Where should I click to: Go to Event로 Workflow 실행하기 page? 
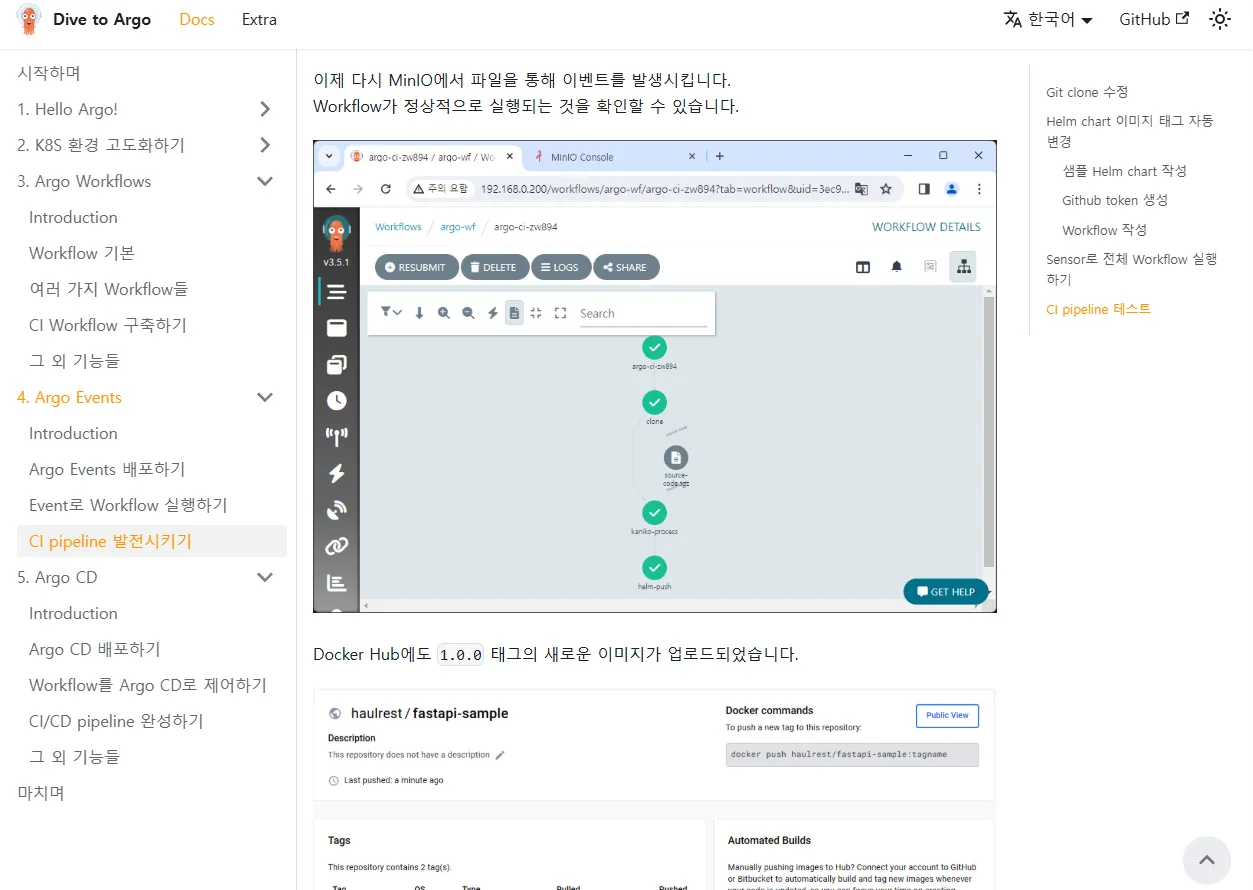128,505
